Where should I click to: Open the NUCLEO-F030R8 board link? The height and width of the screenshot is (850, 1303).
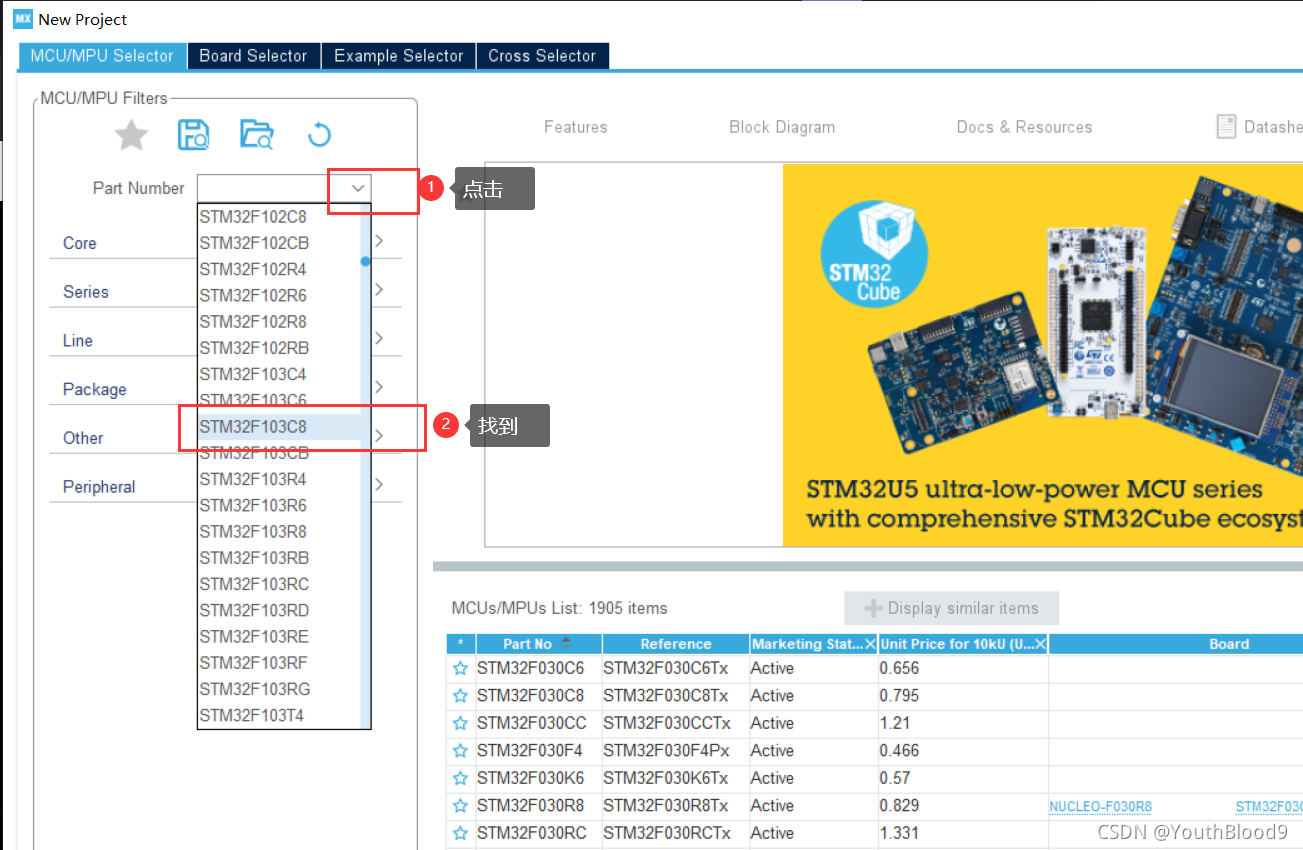pos(1100,806)
